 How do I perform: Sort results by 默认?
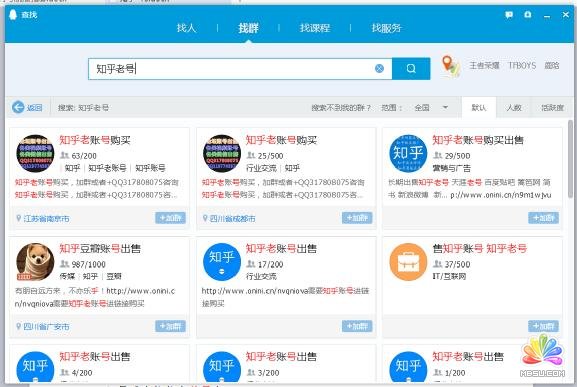click(479, 107)
